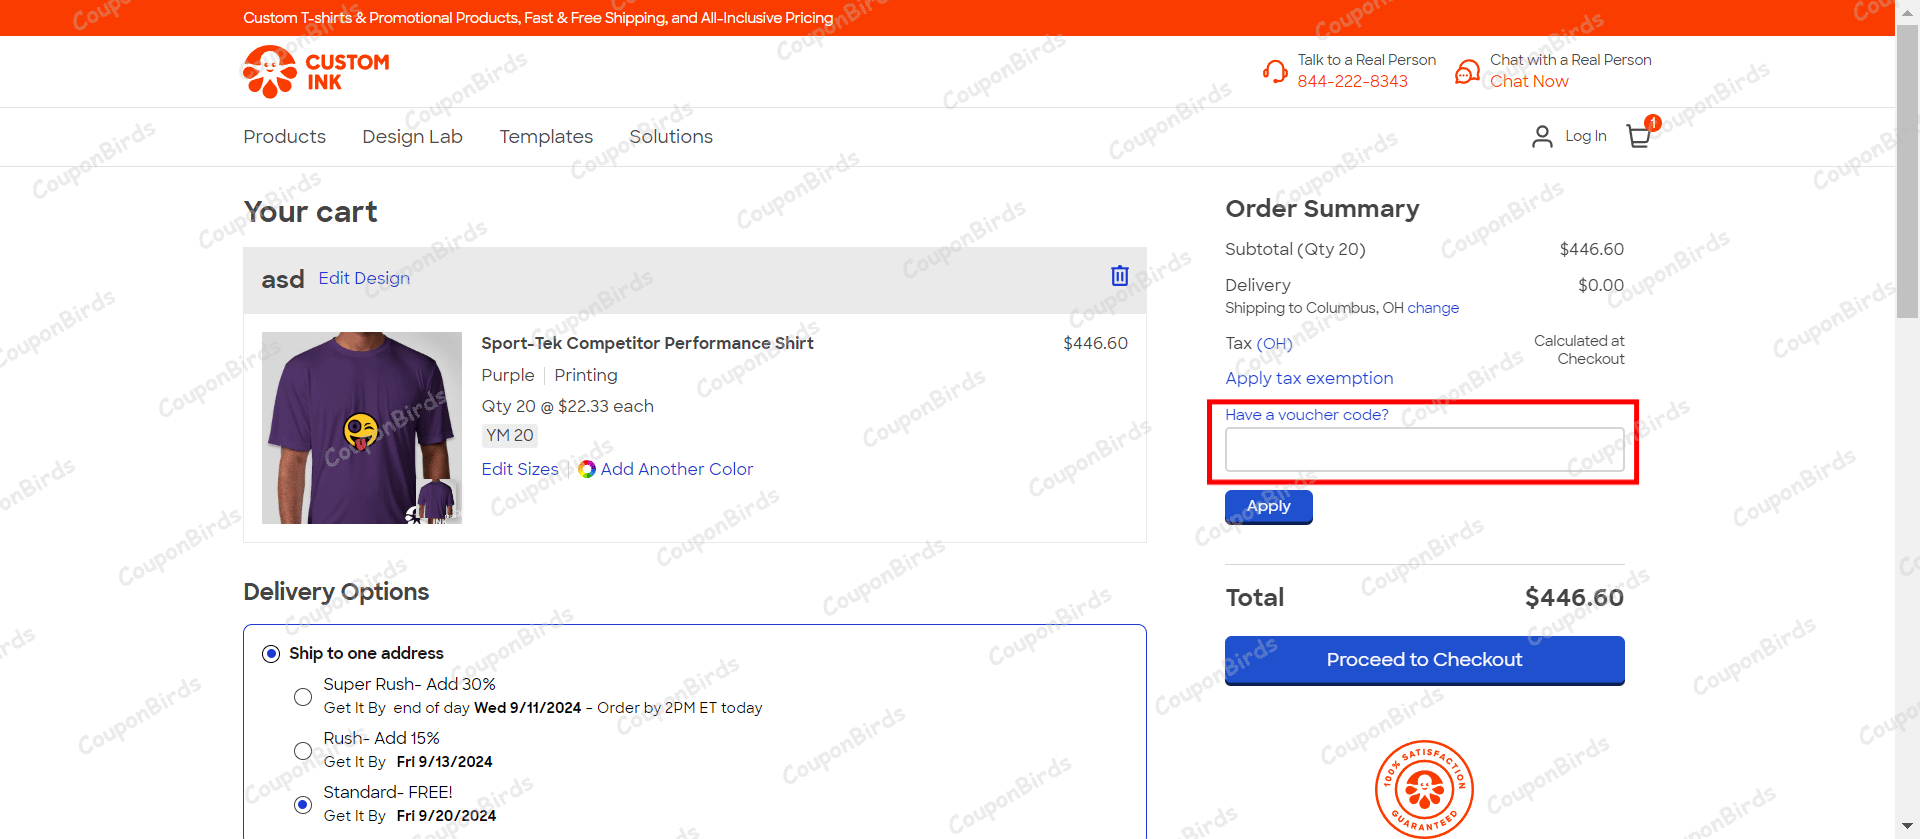Click the YM 20 size tag
Screen dimensions: 1920x839
[x=510, y=436]
